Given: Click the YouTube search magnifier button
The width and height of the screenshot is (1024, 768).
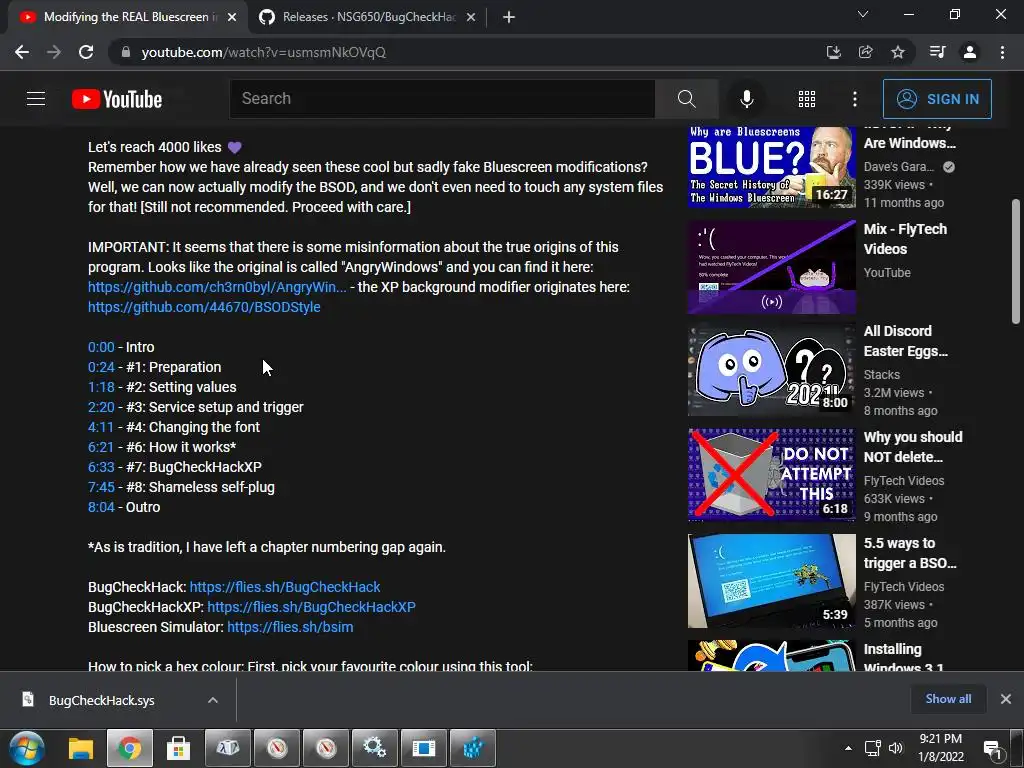Looking at the screenshot, I should [686, 99].
